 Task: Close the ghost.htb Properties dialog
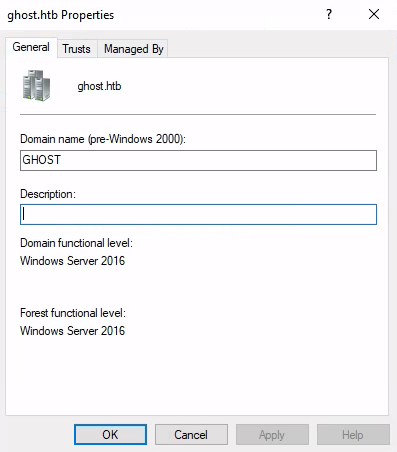pos(374,14)
